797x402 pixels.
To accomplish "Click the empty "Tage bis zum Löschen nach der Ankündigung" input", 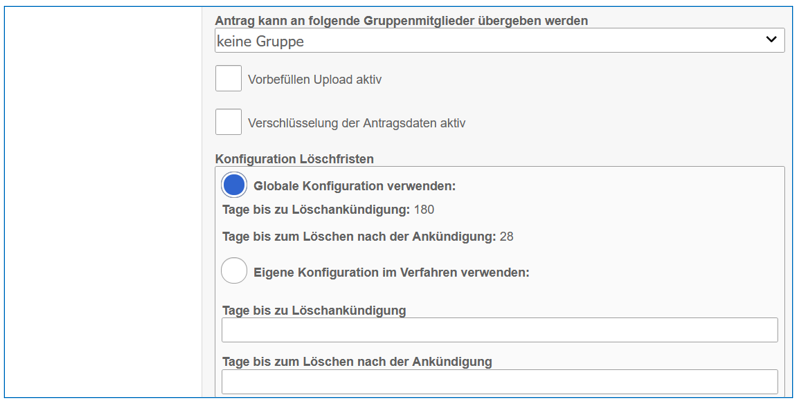I will [499, 381].
